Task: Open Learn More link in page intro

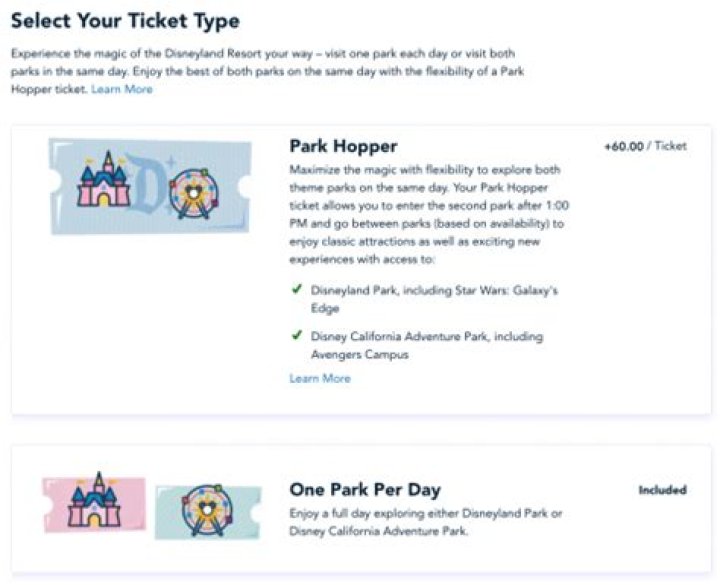Action: click(122, 89)
